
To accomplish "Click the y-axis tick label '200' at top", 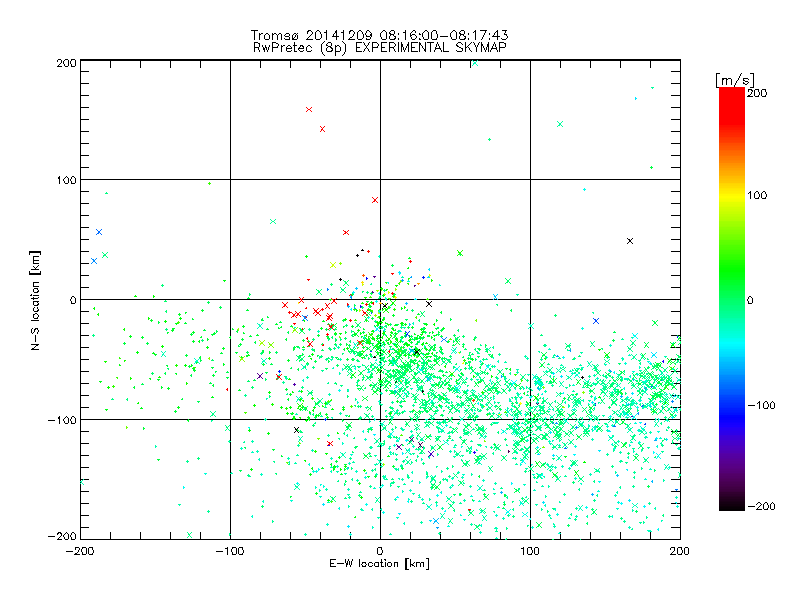I will (x=66, y=63).
